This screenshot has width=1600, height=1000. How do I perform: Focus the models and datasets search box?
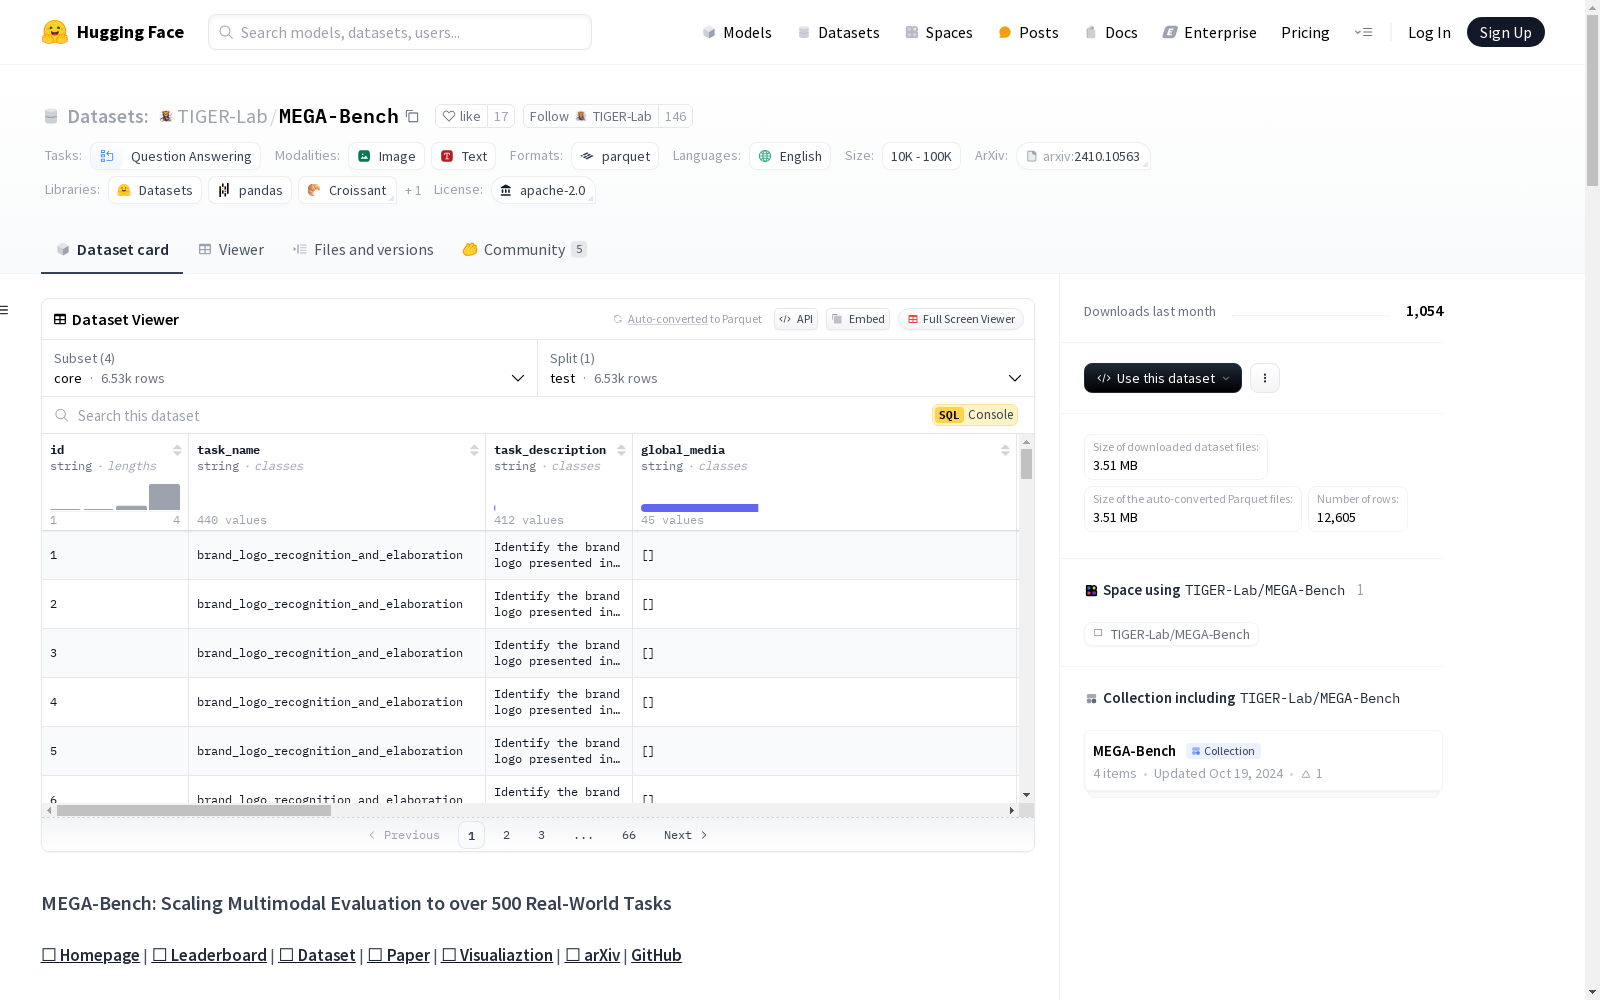click(400, 32)
